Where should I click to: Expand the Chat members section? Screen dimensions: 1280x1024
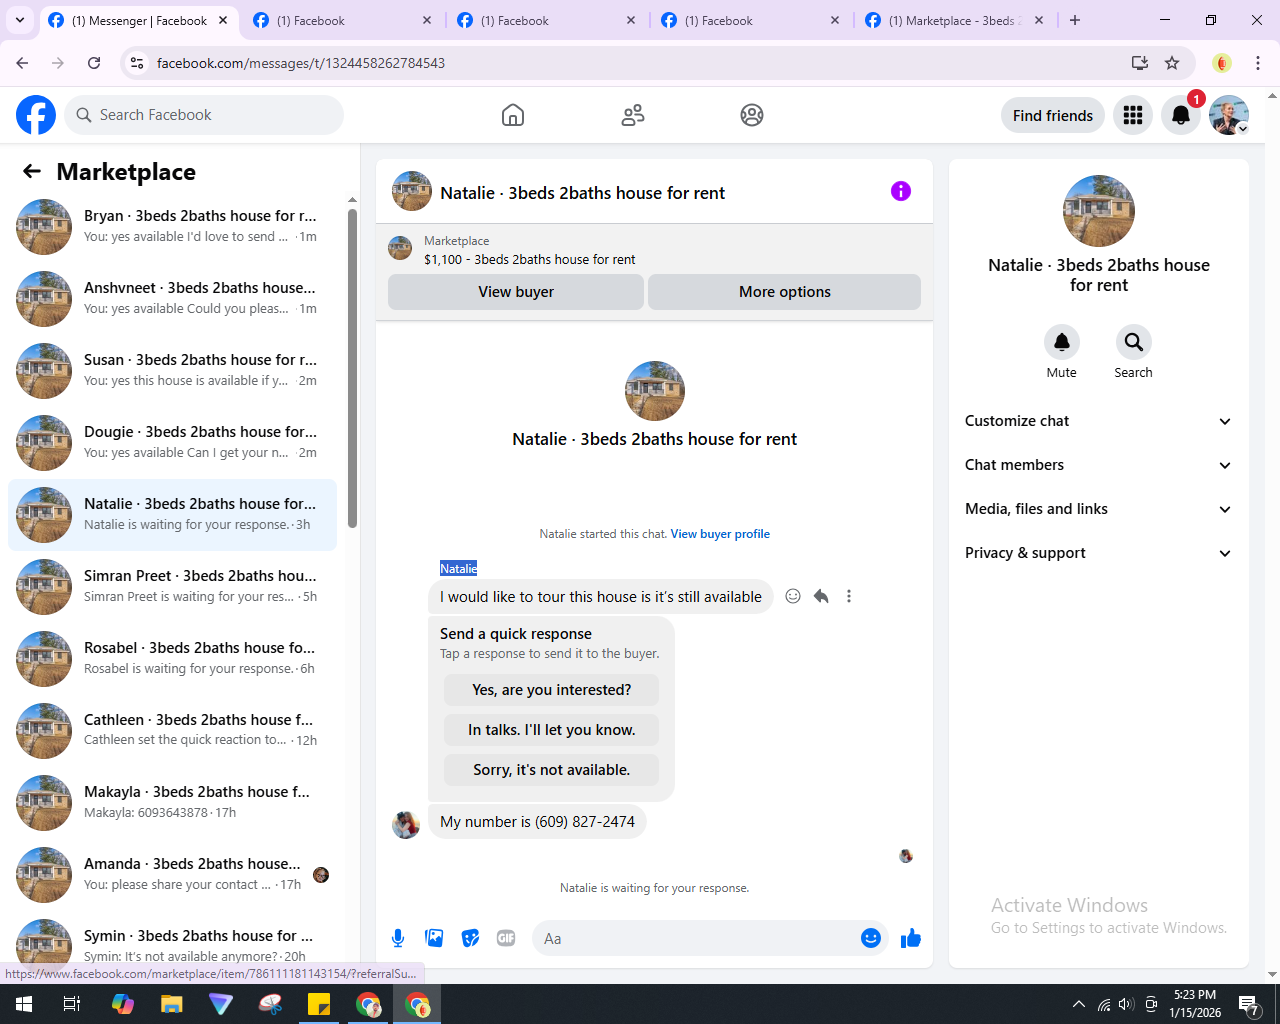coord(1098,465)
